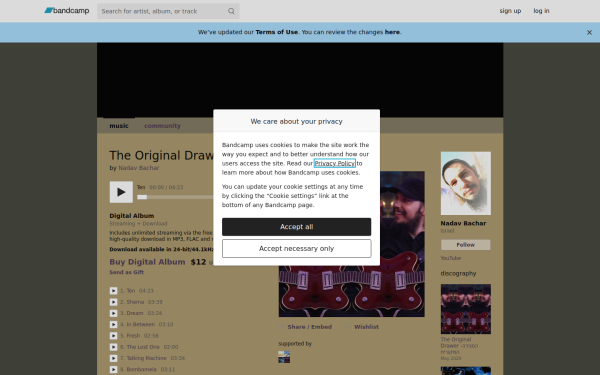This screenshot has width=600, height=375.
Task: Follow Nadav Bachar
Action: coord(466,245)
